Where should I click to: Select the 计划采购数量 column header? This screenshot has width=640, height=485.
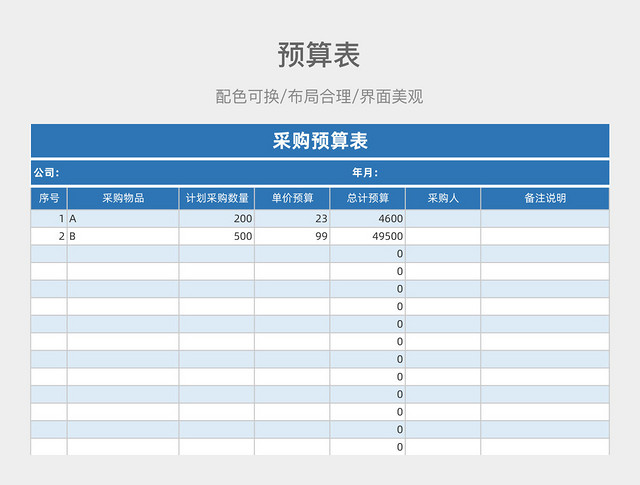click(x=217, y=198)
